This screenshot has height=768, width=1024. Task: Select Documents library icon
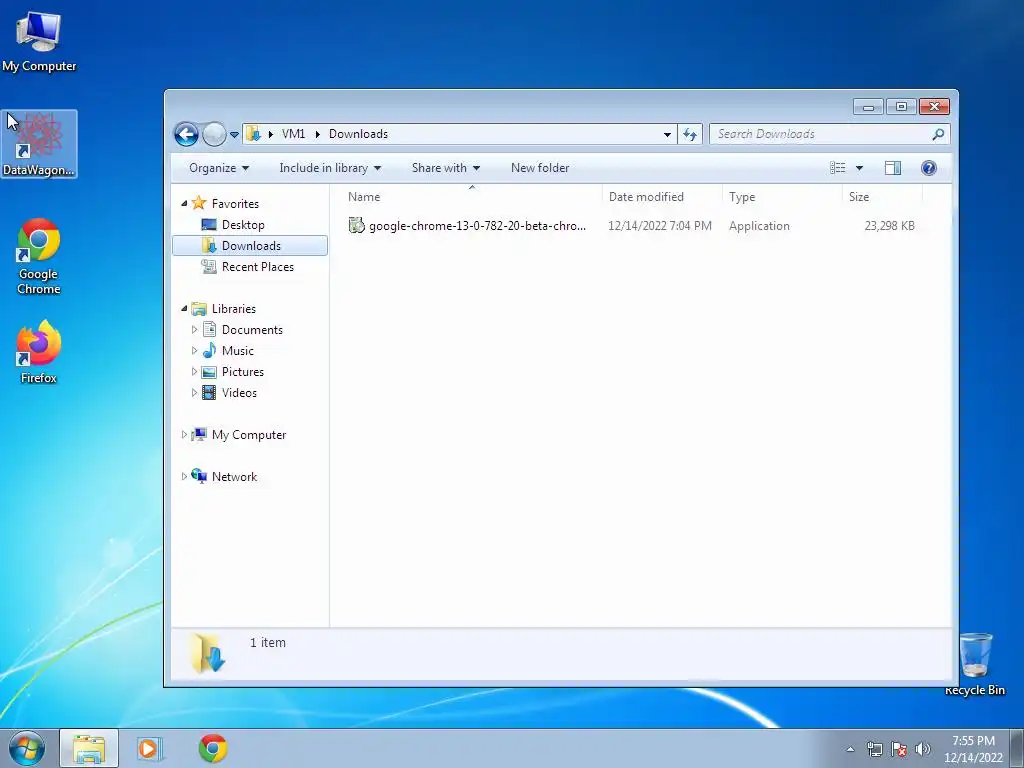pos(209,329)
